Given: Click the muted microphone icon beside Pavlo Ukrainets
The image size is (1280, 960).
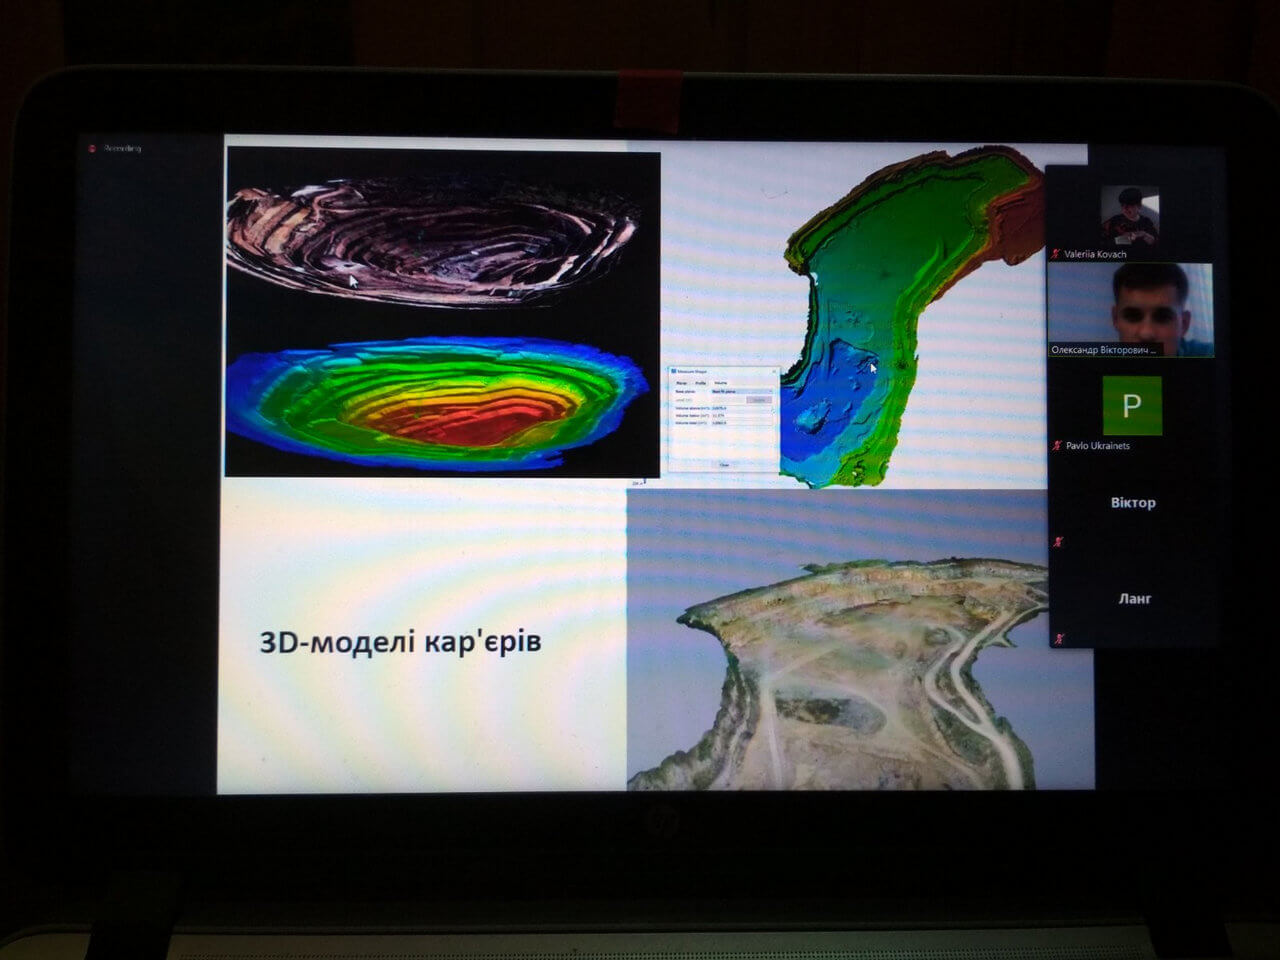Looking at the screenshot, I should [x=1057, y=446].
